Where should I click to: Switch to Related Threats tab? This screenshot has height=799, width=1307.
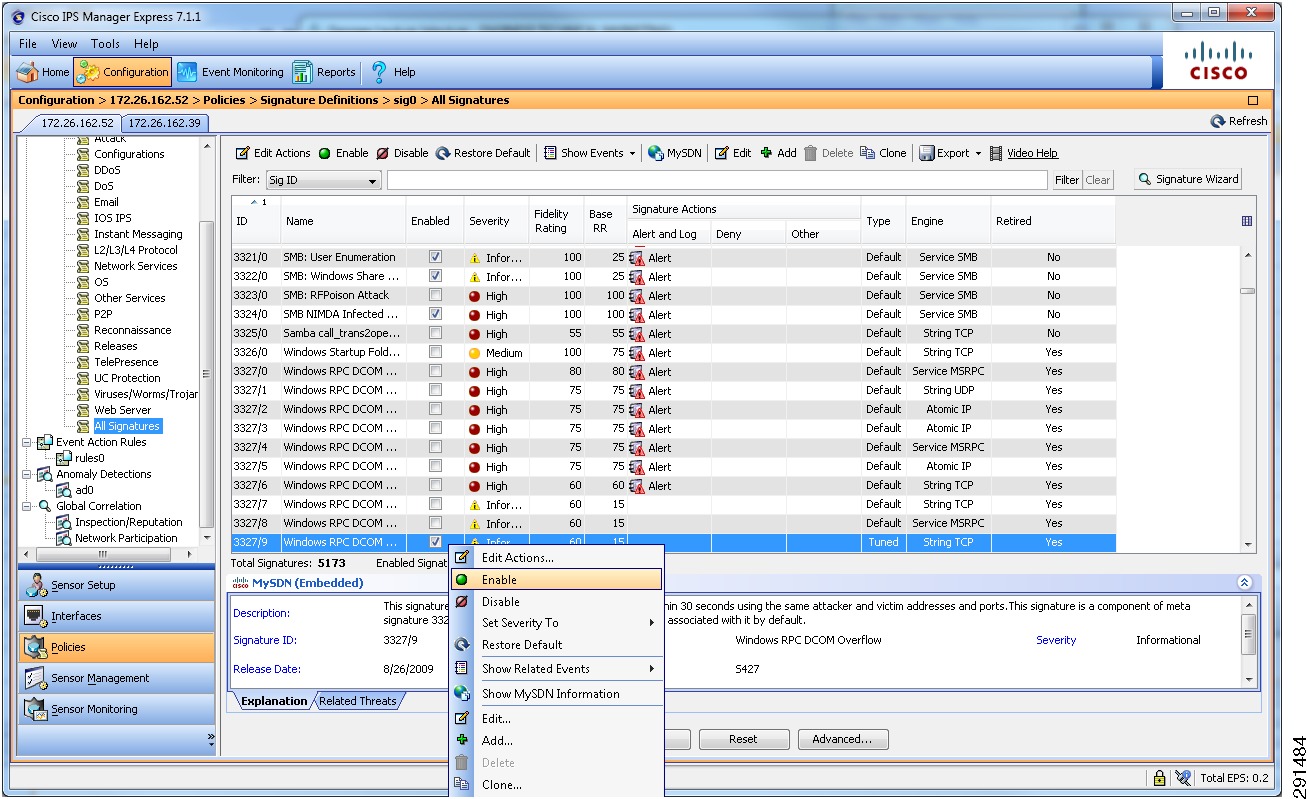click(357, 701)
